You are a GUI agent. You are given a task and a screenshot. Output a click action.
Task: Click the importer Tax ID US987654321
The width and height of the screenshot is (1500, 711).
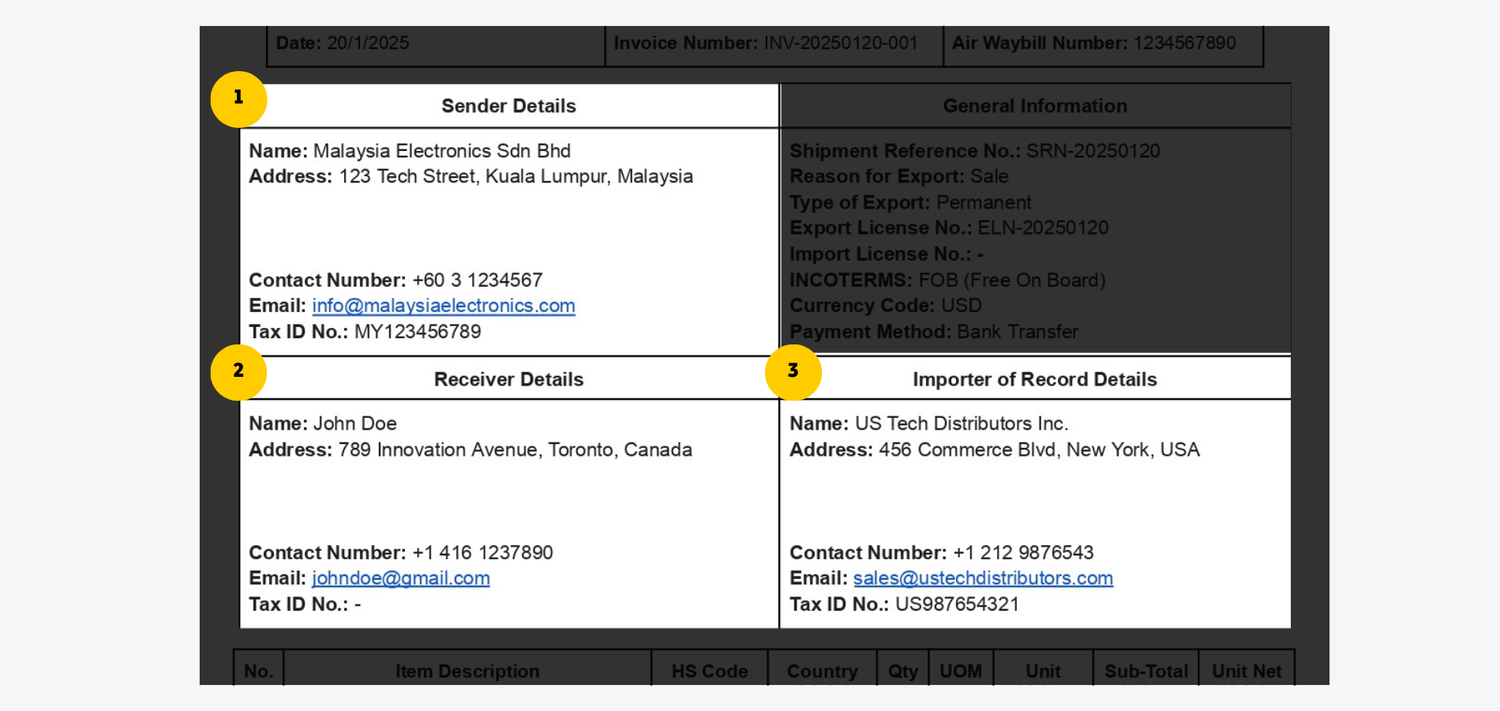[957, 605]
